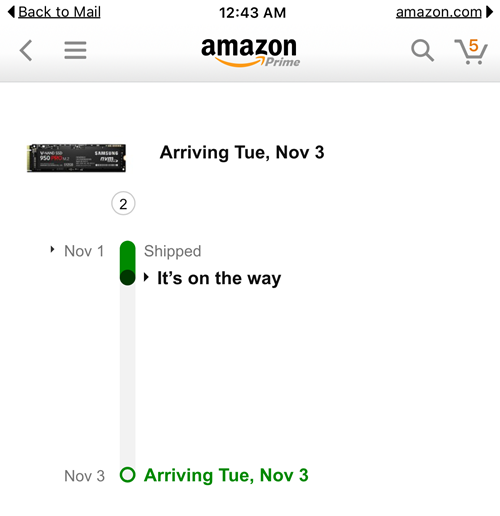Tap the left arrow beside Back to Mail
This screenshot has width=500, height=516.
pos(11,12)
